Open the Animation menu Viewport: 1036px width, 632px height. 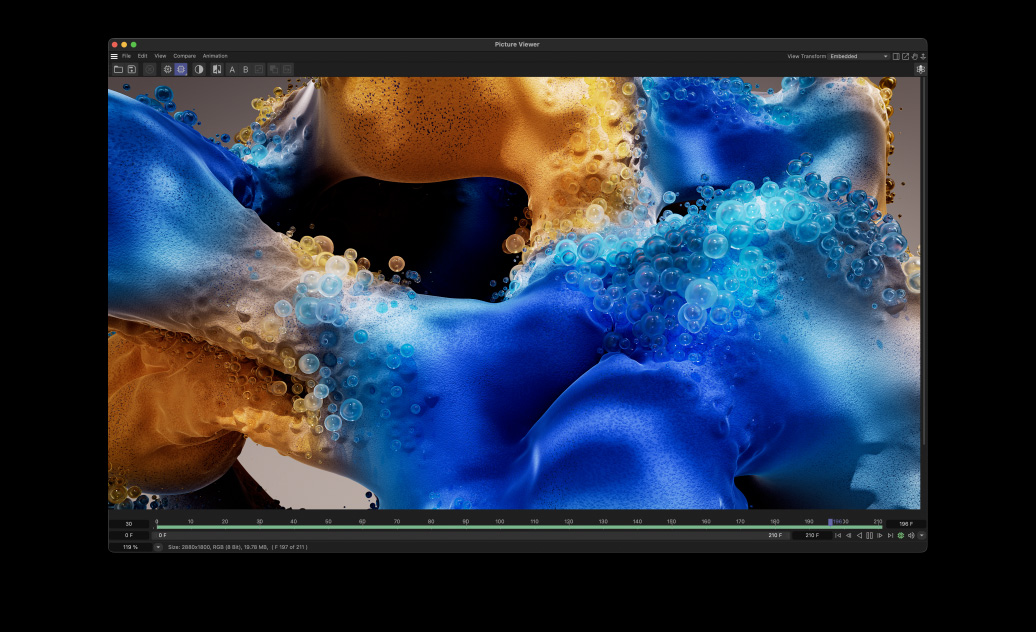[x=214, y=56]
